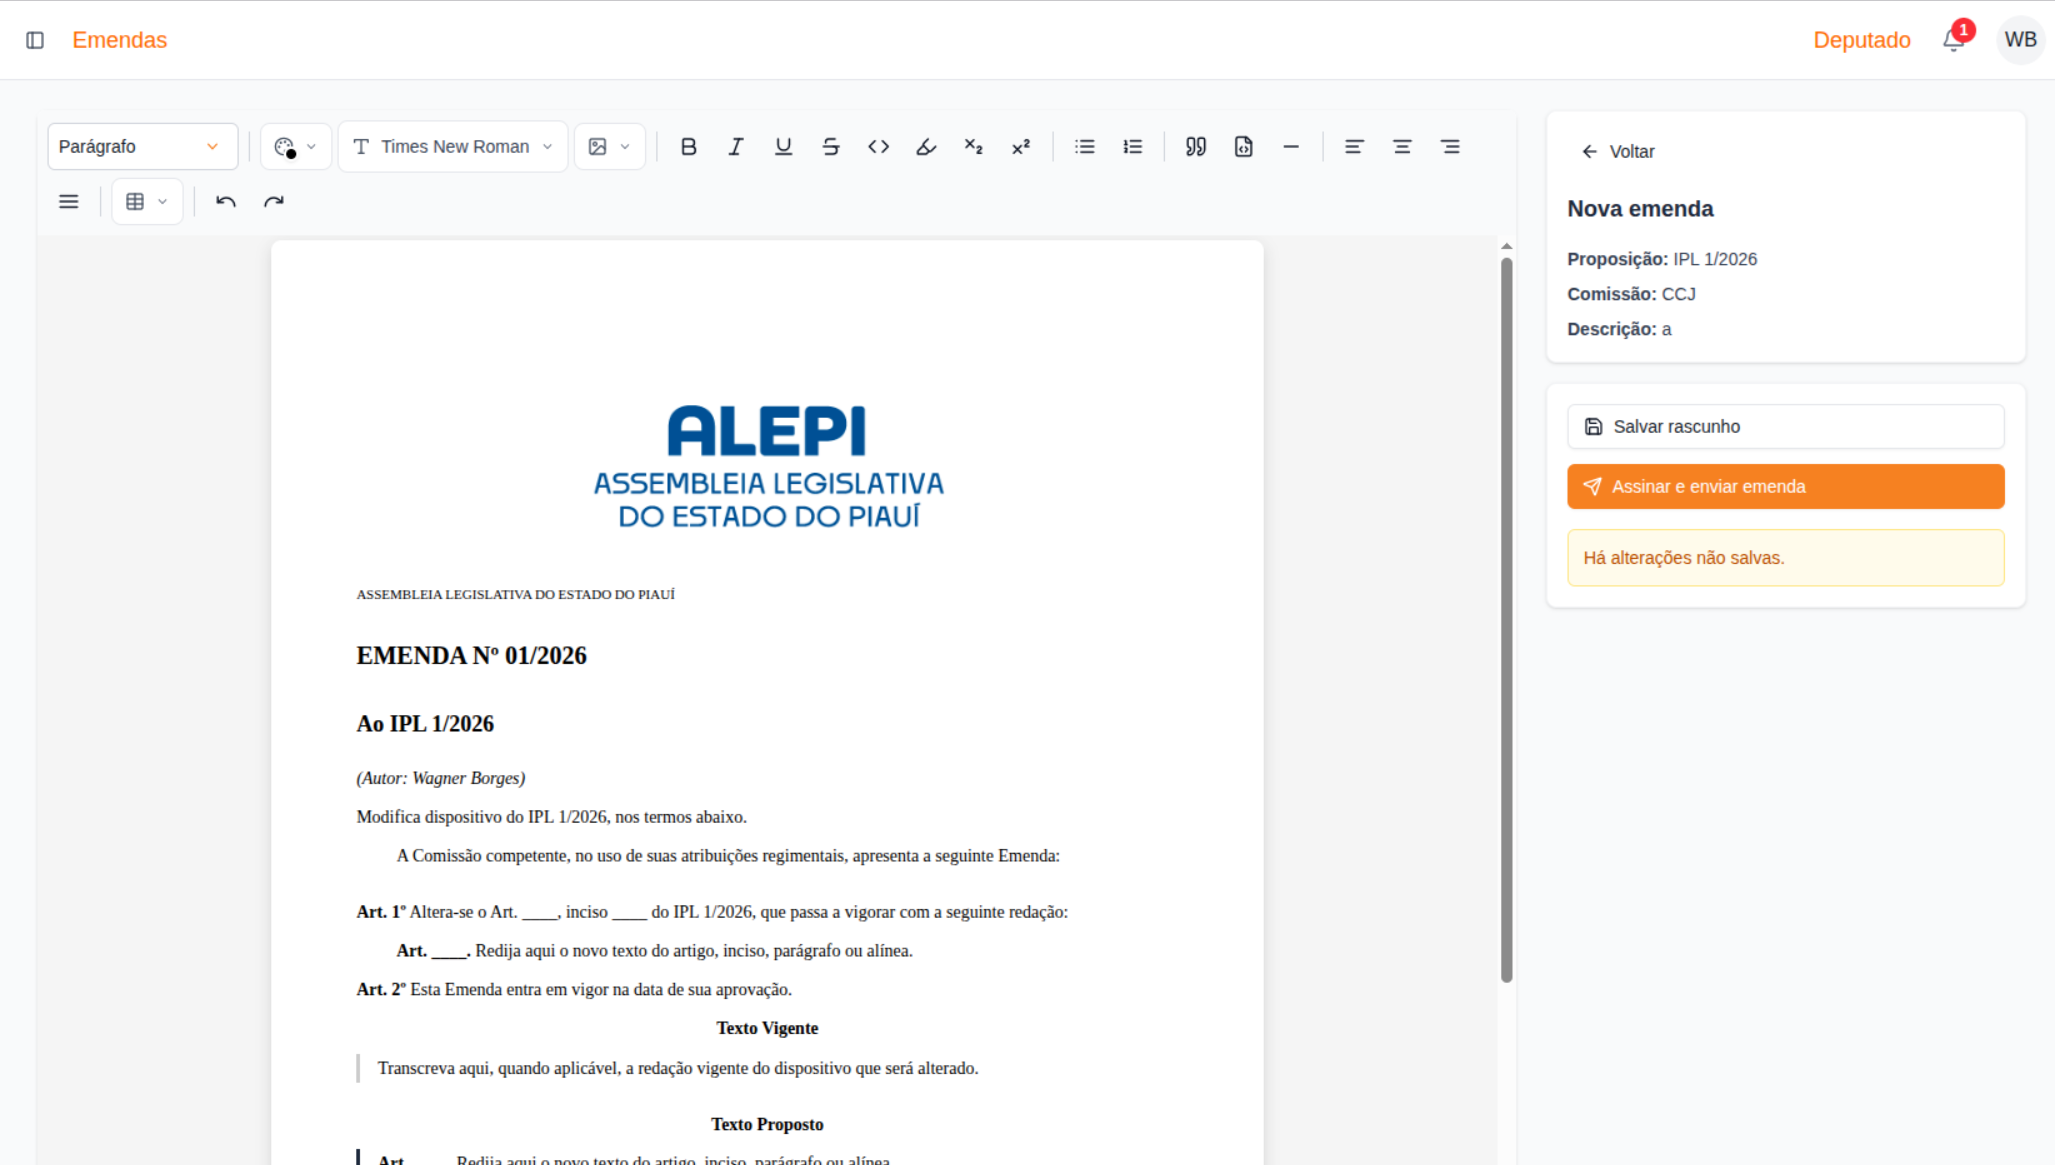Undo the last change
Image resolution: width=2055 pixels, height=1165 pixels.
click(226, 202)
